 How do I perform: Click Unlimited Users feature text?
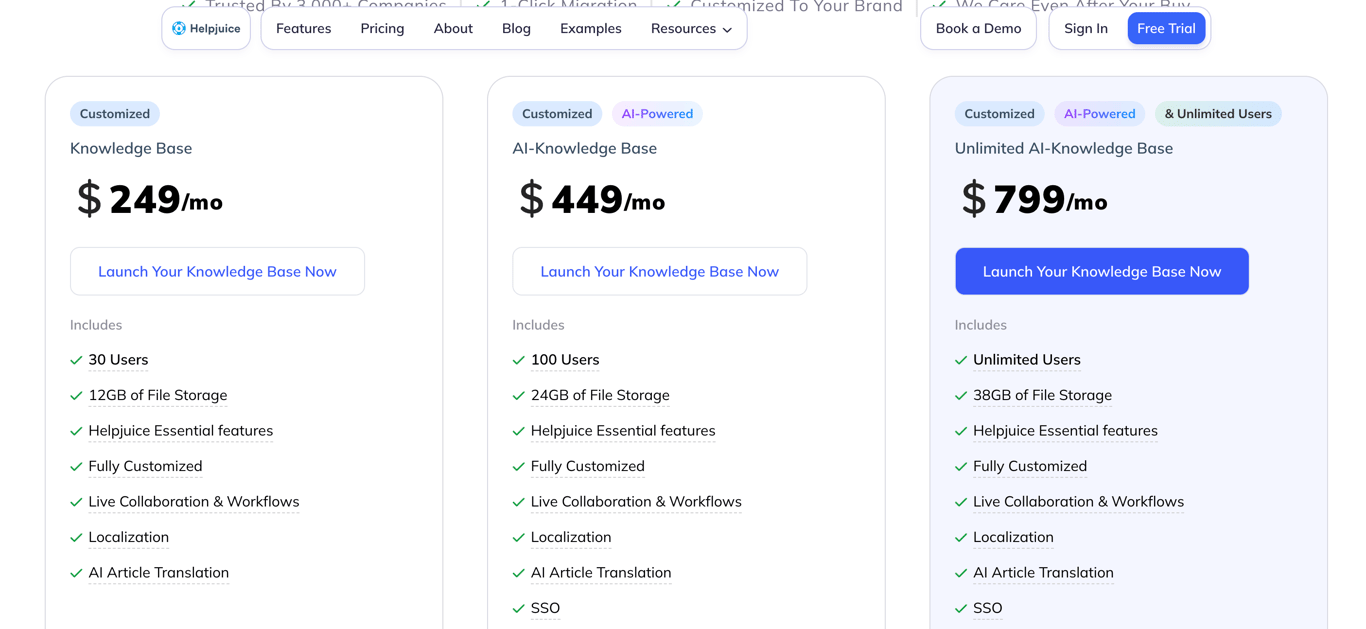[x=1027, y=360]
